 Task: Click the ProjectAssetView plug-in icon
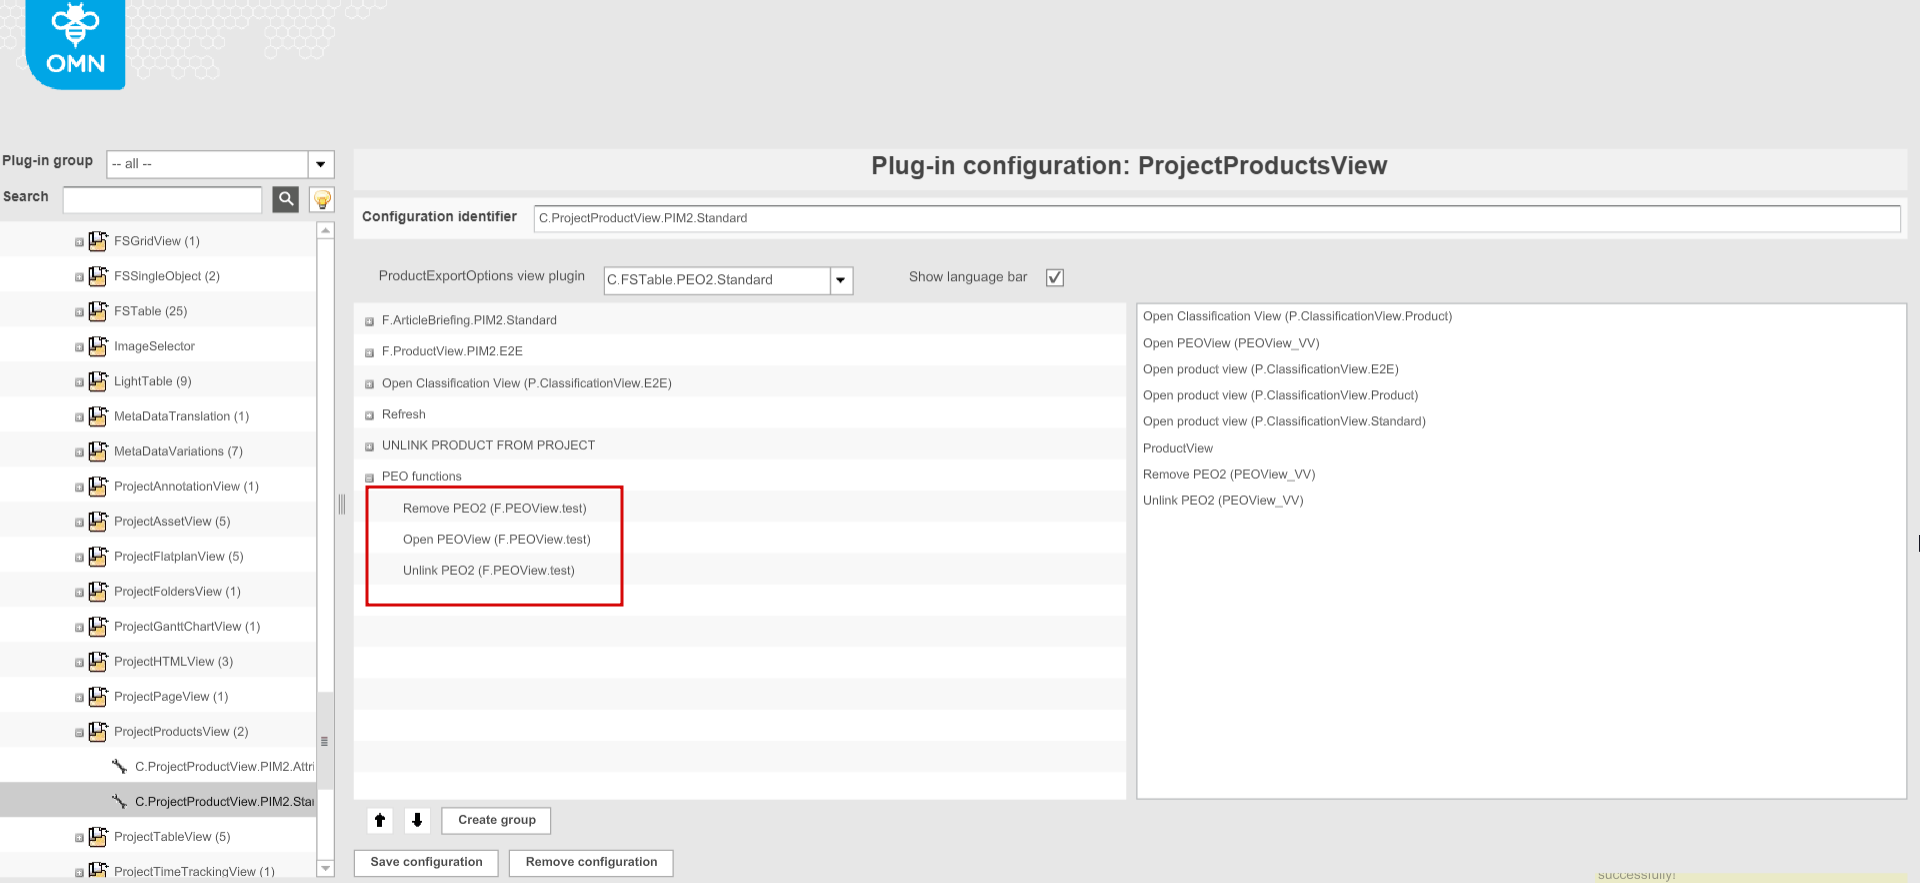pyautogui.click(x=98, y=521)
